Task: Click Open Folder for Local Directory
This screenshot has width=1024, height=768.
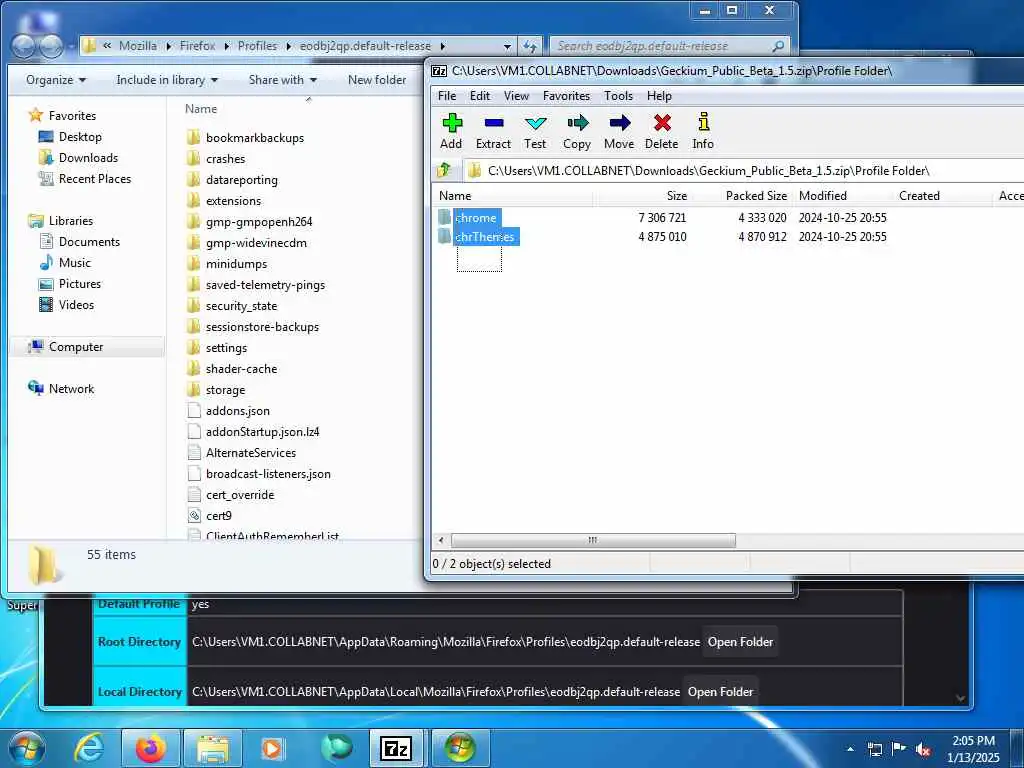Action: click(x=720, y=692)
